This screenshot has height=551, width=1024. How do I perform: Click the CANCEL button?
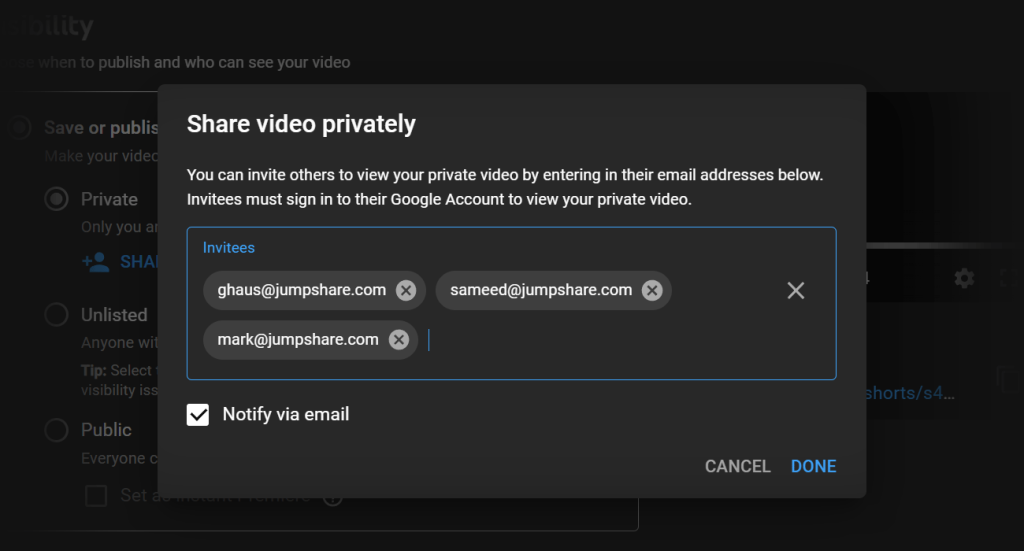tap(737, 466)
